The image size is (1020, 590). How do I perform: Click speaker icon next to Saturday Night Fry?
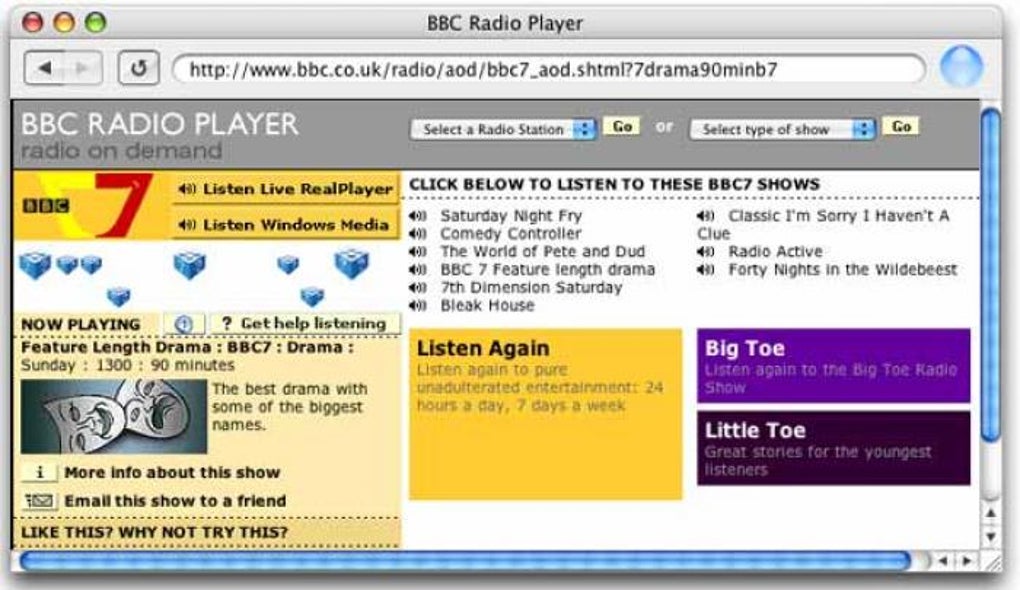(418, 216)
